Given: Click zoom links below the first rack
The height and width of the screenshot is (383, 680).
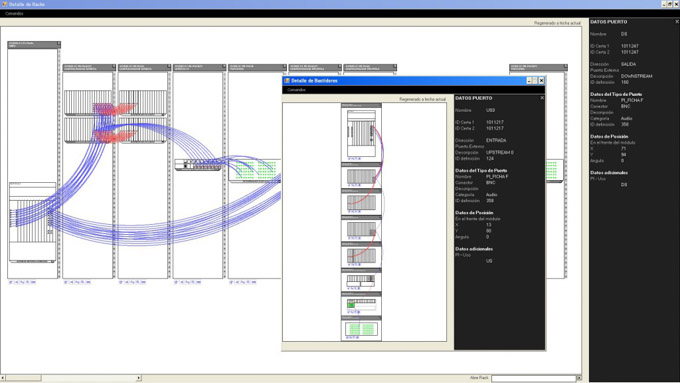Looking at the screenshot, I should [23, 282].
